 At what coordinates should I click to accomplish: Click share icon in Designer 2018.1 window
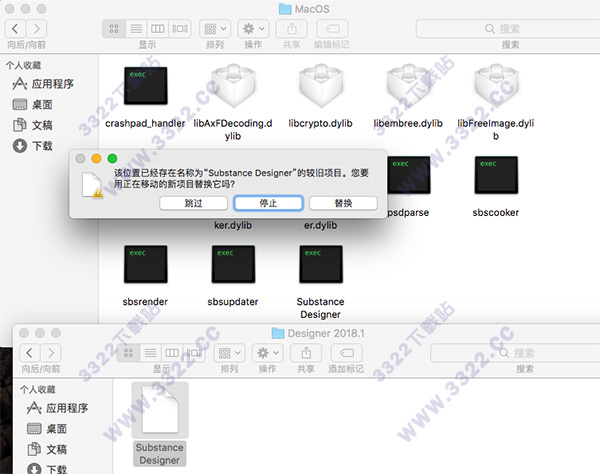(306, 353)
